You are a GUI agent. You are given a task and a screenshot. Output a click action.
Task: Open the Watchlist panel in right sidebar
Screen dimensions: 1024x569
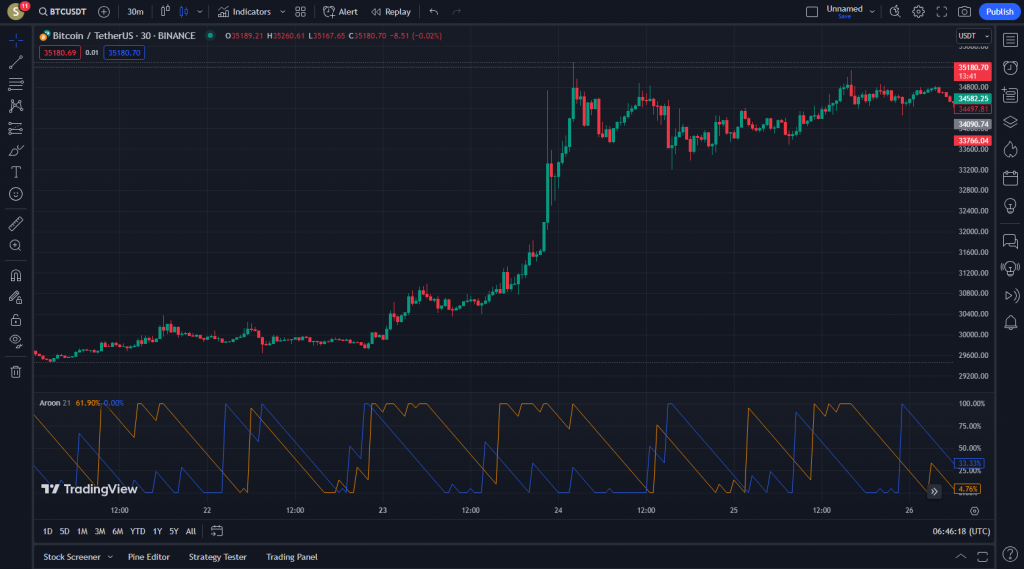point(1010,39)
